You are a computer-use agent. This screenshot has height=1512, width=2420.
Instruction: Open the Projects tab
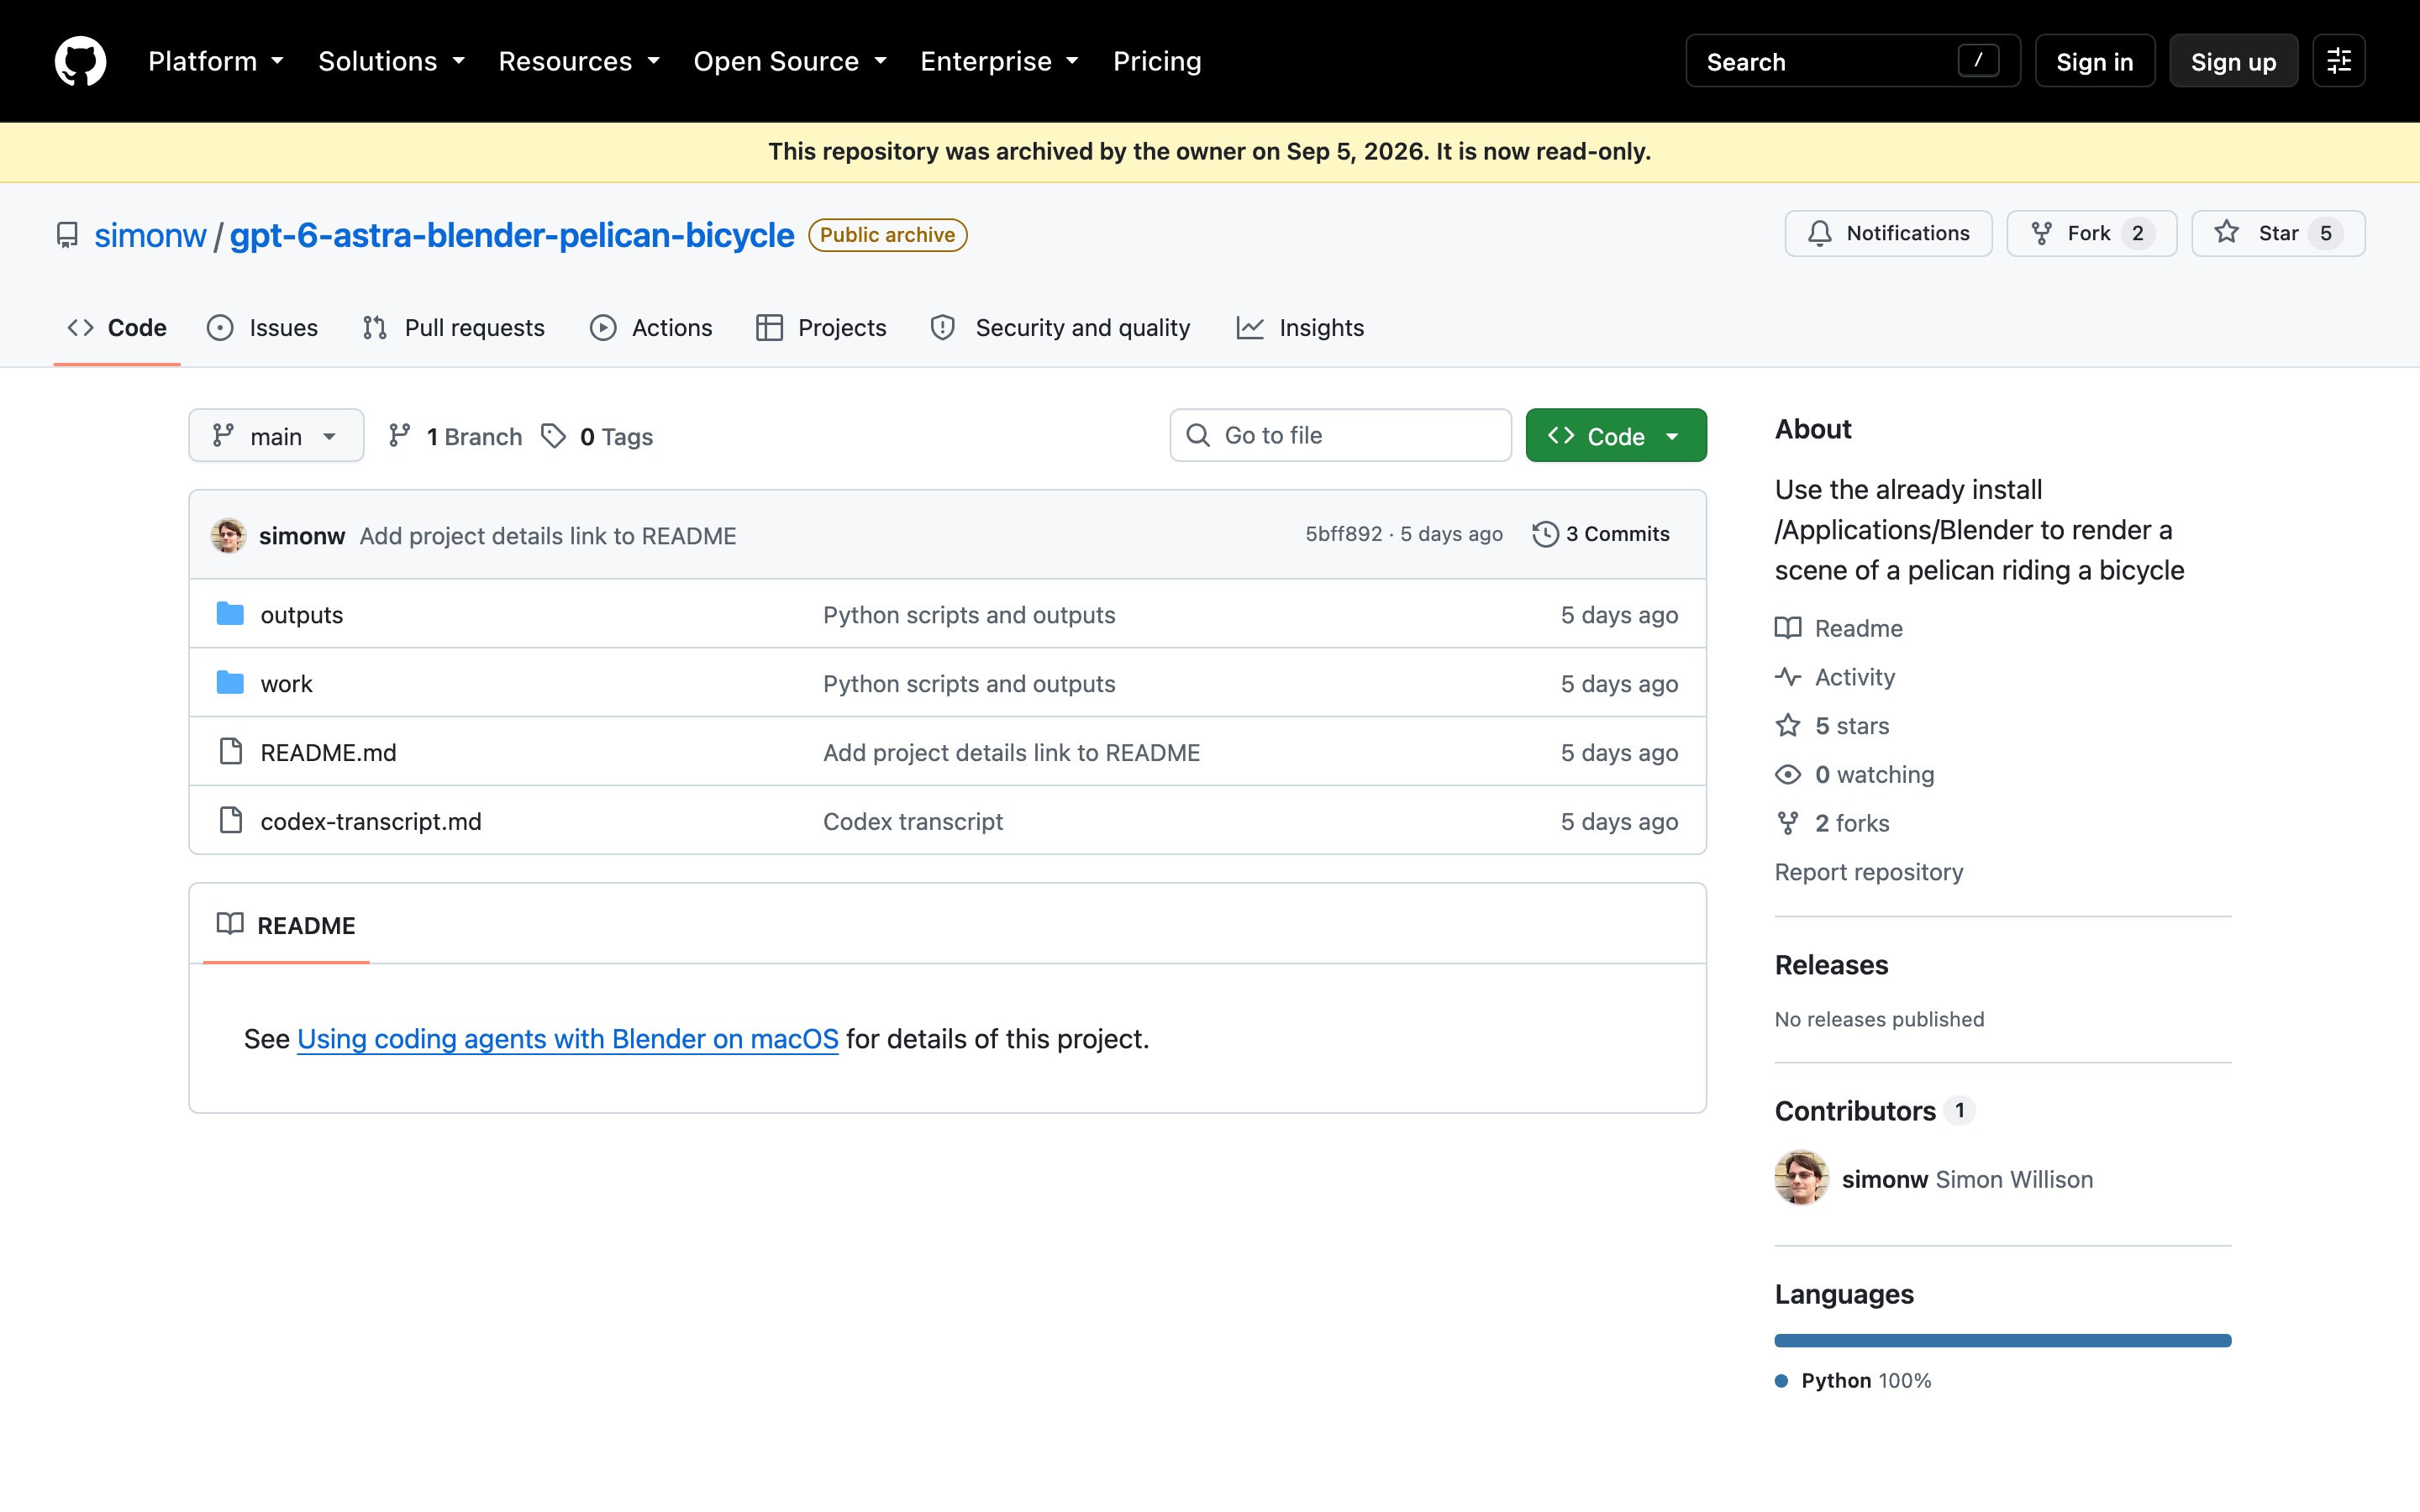tap(821, 328)
